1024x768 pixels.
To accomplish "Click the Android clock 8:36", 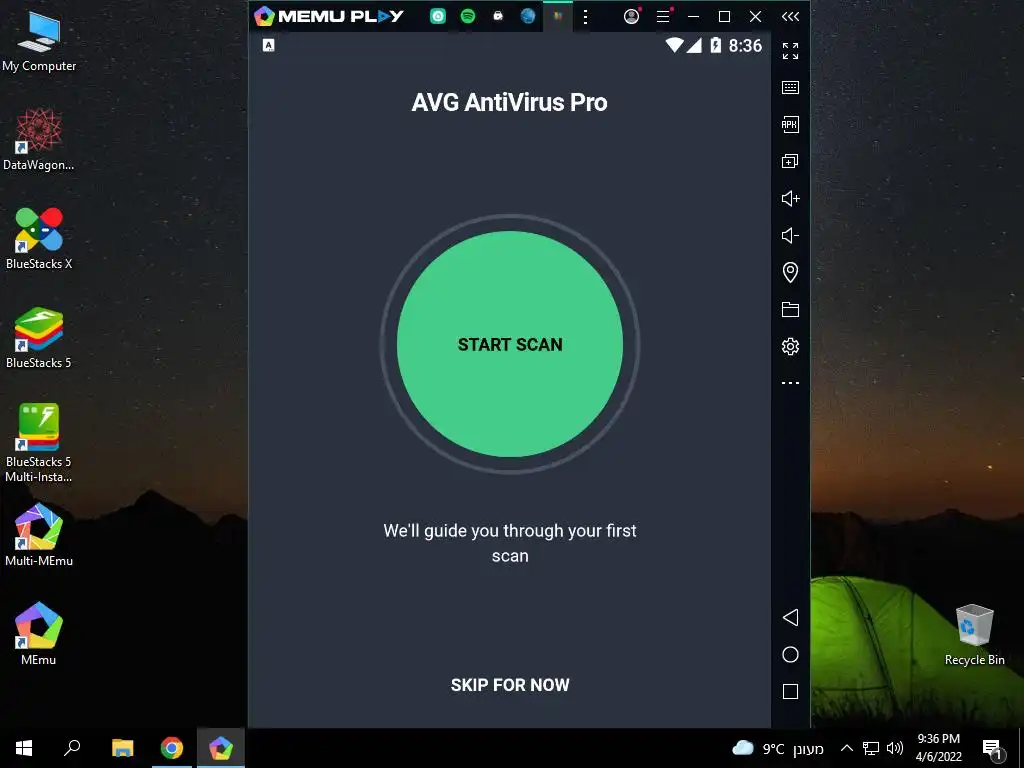I will [x=745, y=45].
